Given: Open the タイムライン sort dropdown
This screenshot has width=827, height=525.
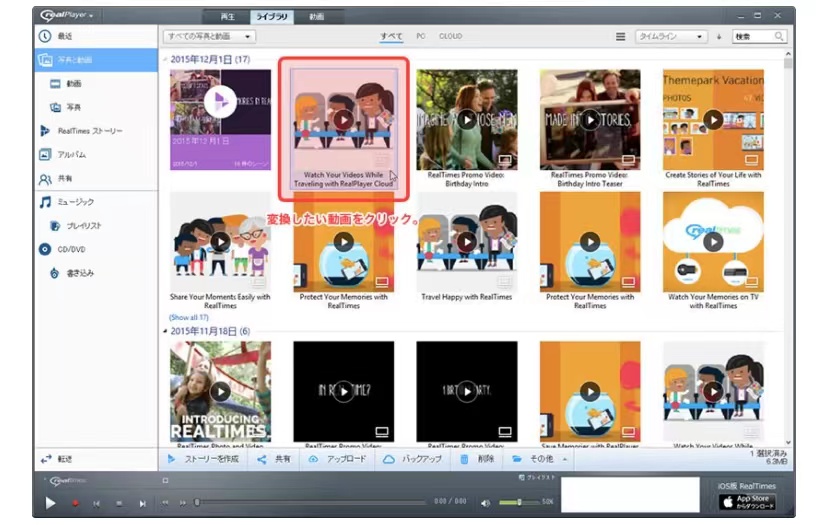Looking at the screenshot, I should [x=671, y=36].
